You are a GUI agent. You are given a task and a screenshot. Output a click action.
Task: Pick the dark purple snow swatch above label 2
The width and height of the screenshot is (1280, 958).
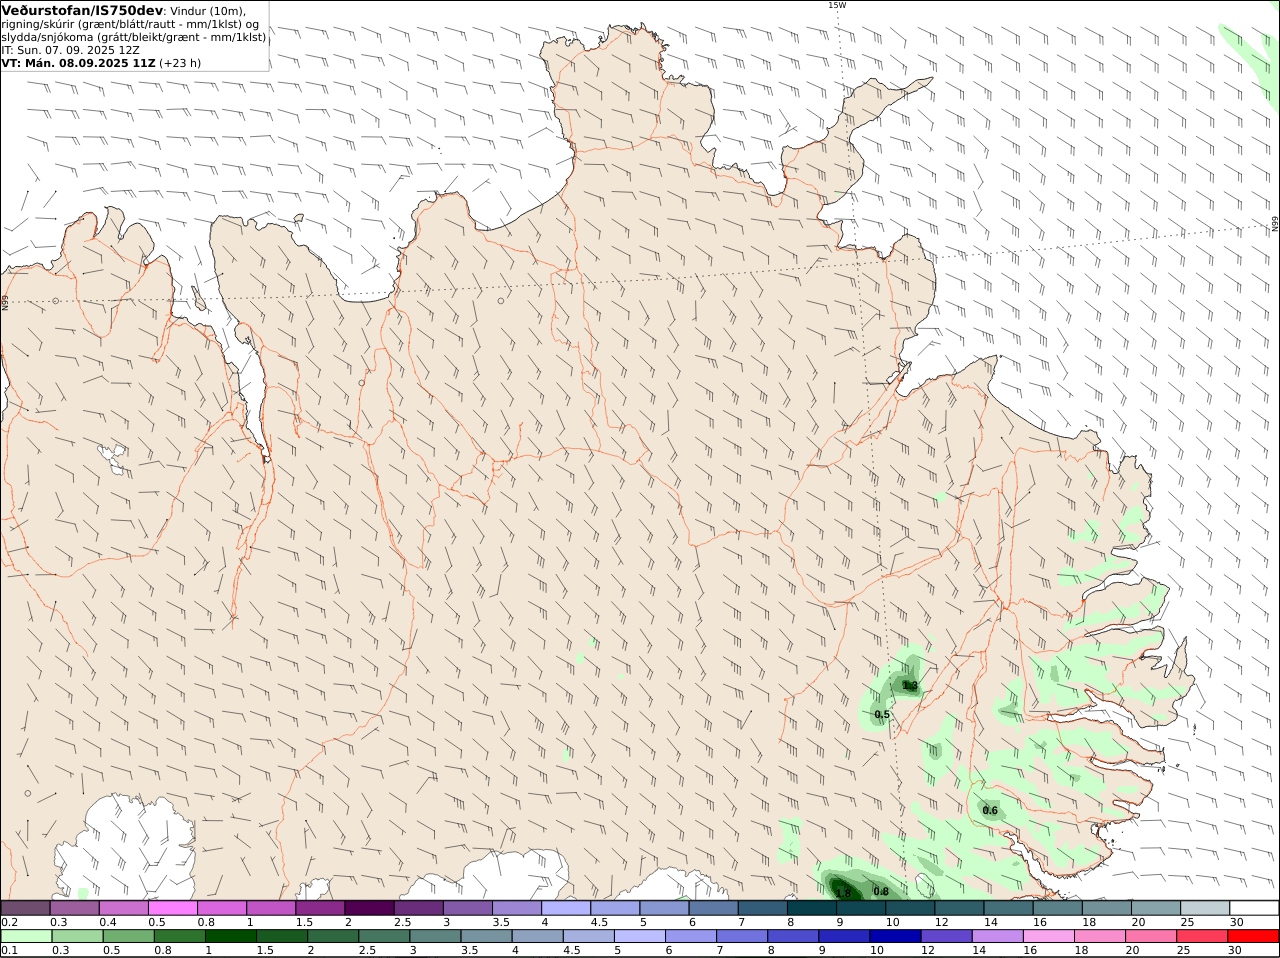pyautogui.click(x=369, y=907)
